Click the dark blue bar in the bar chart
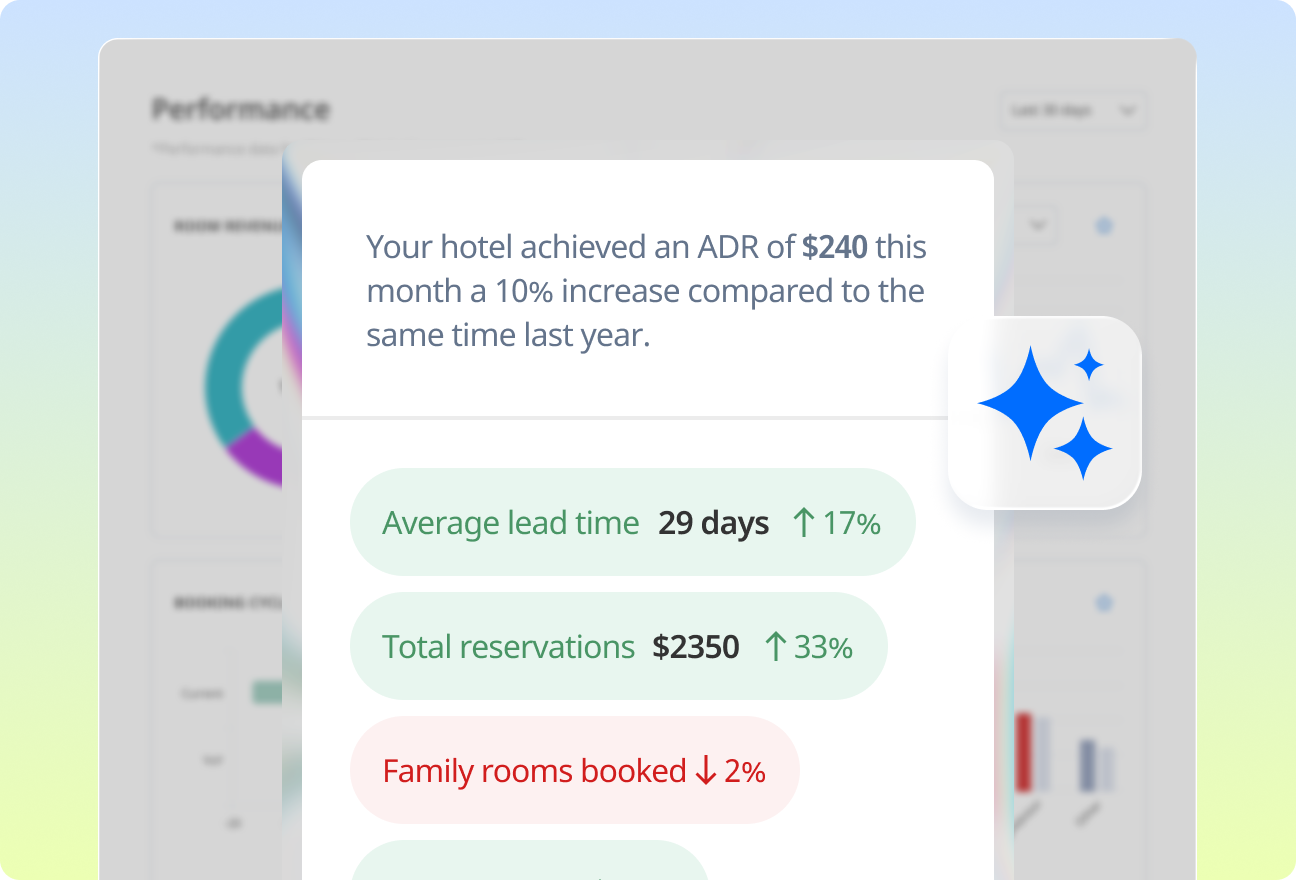This screenshot has width=1296, height=880. click(1087, 765)
